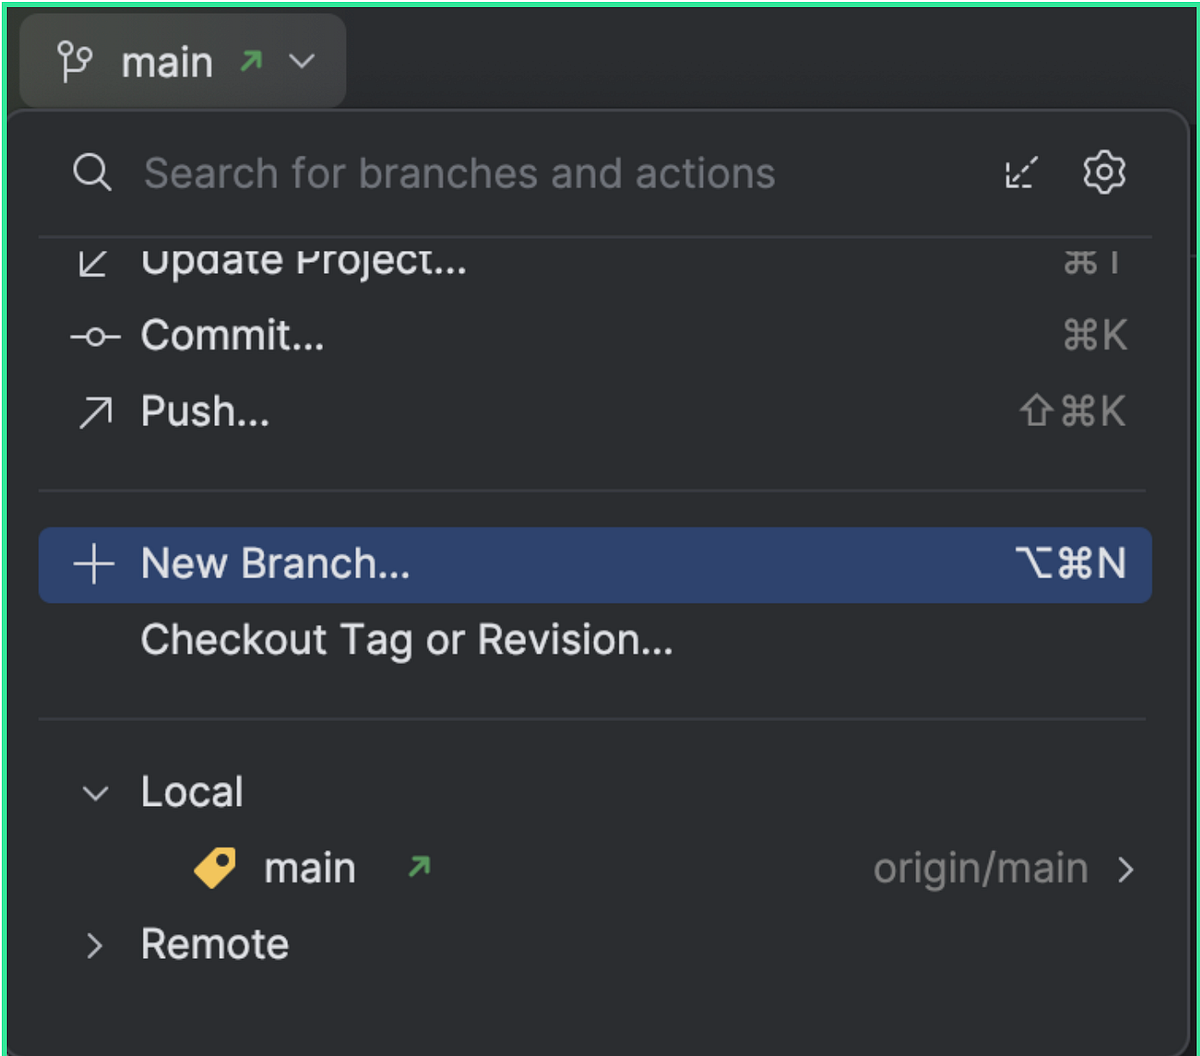
Task: Click the Commit node icon
Action: click(x=95, y=337)
